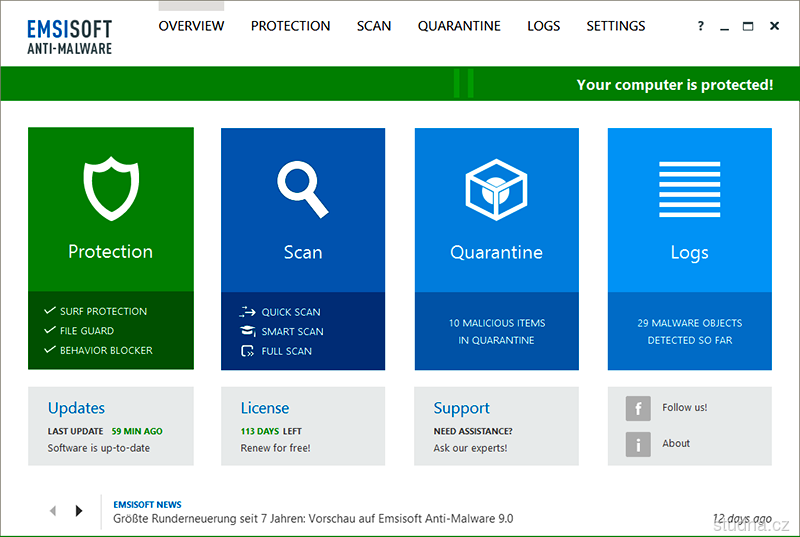Click the About info icon
The width and height of the screenshot is (800, 537).
(638, 444)
